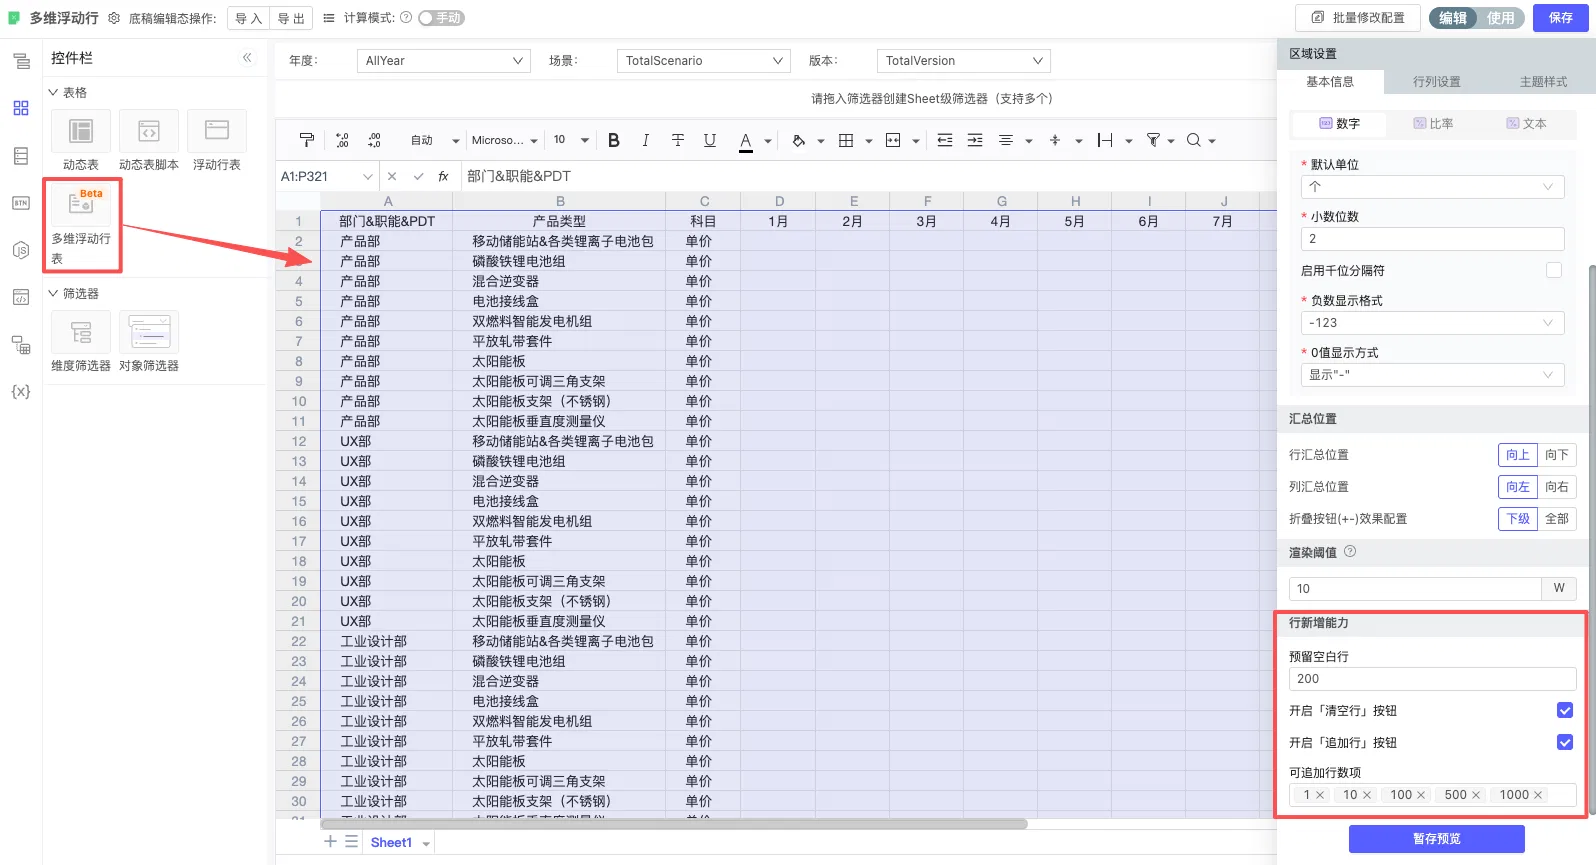Open the cell borders tool
Image resolution: width=1596 pixels, height=865 pixels.
[x=846, y=140]
